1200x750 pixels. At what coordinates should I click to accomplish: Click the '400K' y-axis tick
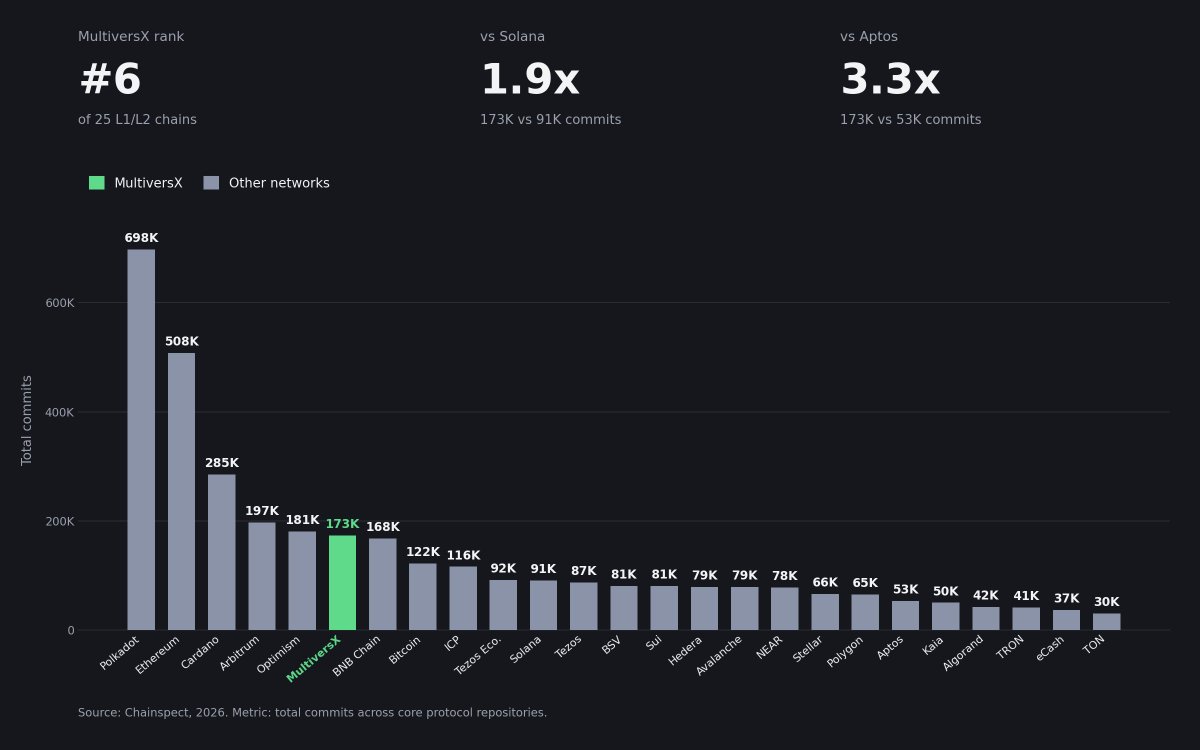(x=60, y=412)
